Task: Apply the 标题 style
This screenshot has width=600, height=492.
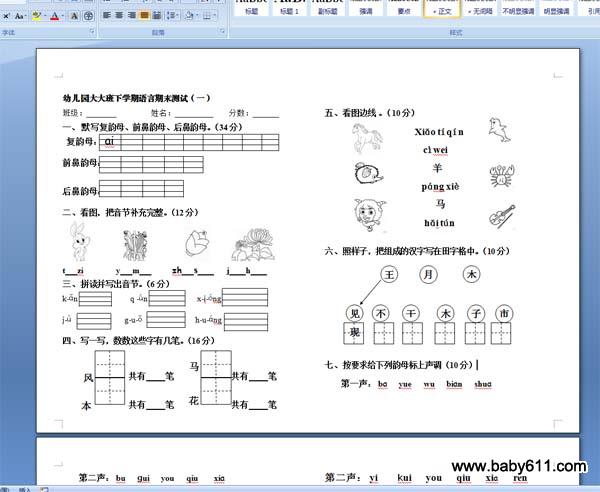Action: point(251,8)
